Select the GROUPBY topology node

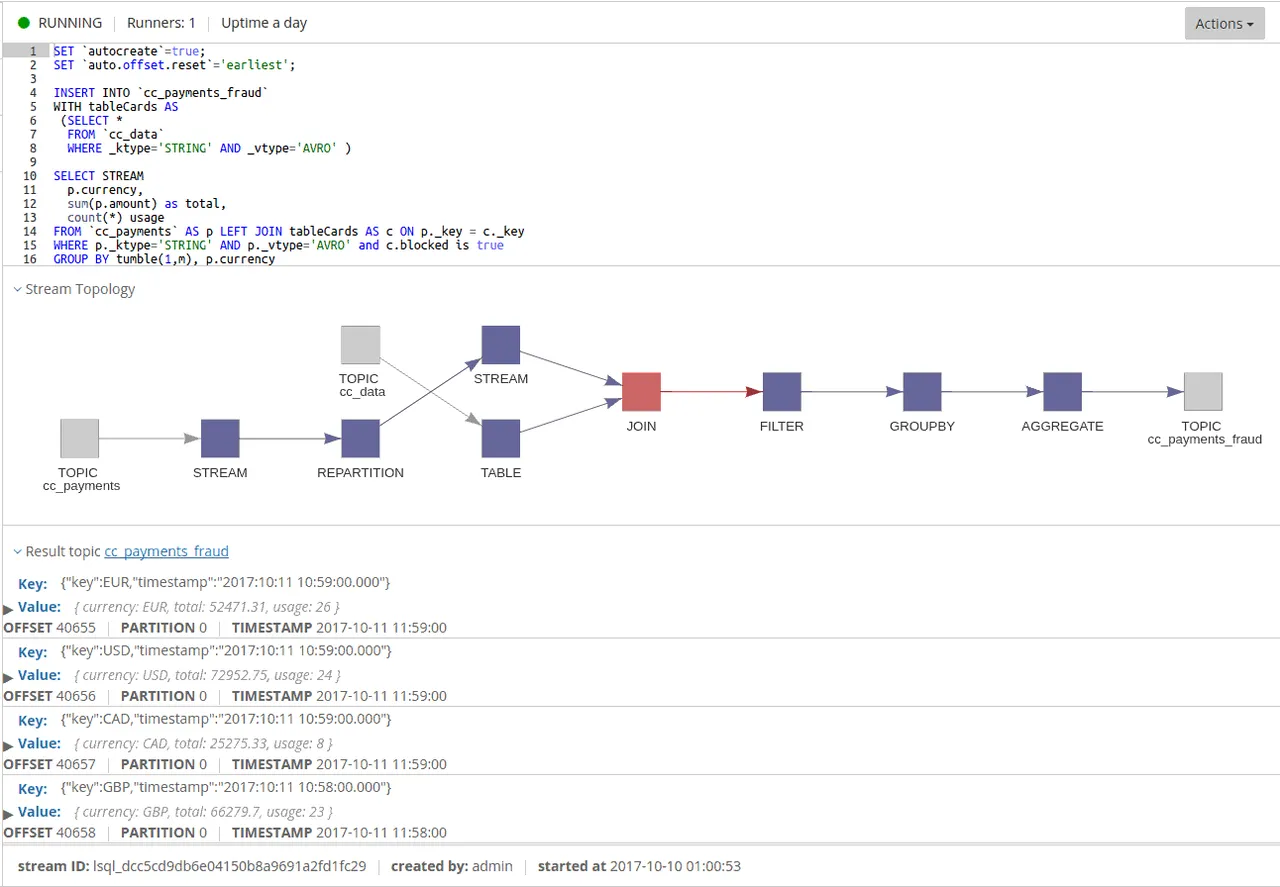[921, 391]
